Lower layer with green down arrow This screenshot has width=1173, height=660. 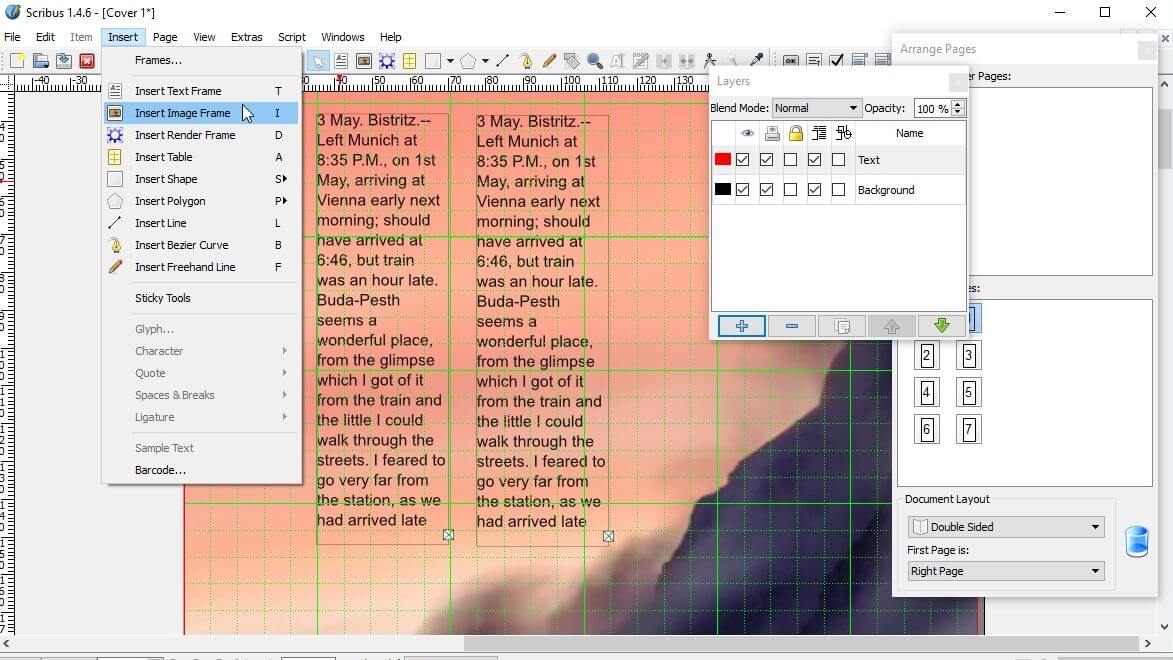pyautogui.click(x=942, y=326)
